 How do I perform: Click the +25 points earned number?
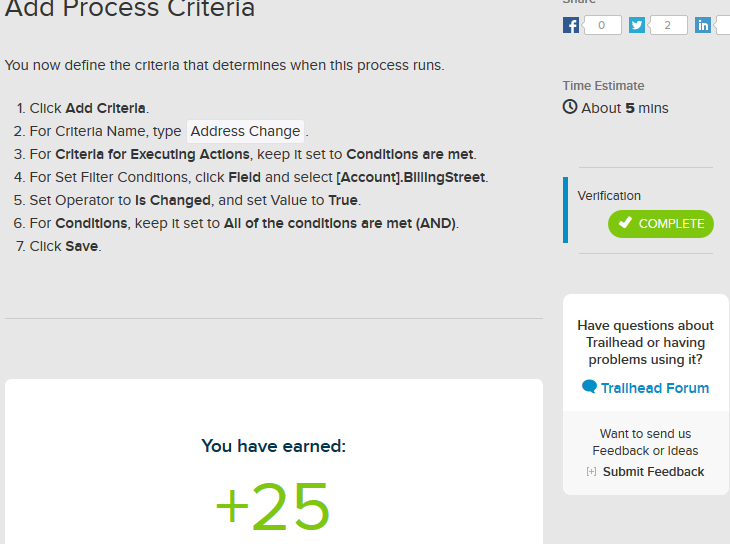tap(272, 506)
